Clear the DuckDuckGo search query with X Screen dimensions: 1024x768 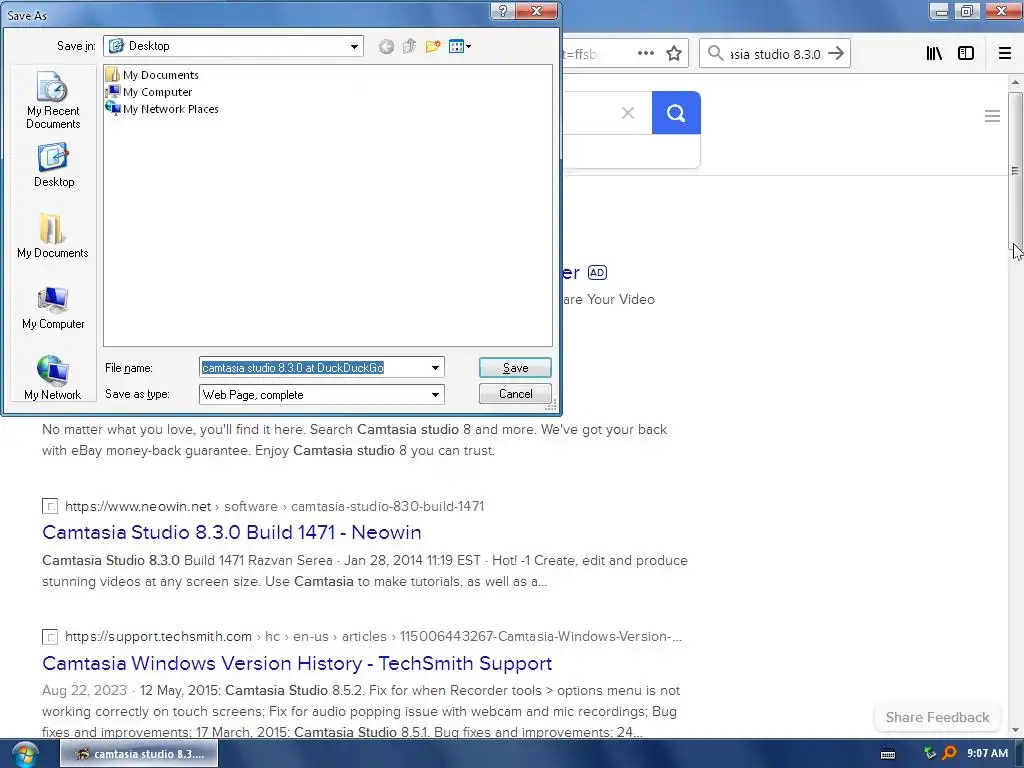[628, 113]
